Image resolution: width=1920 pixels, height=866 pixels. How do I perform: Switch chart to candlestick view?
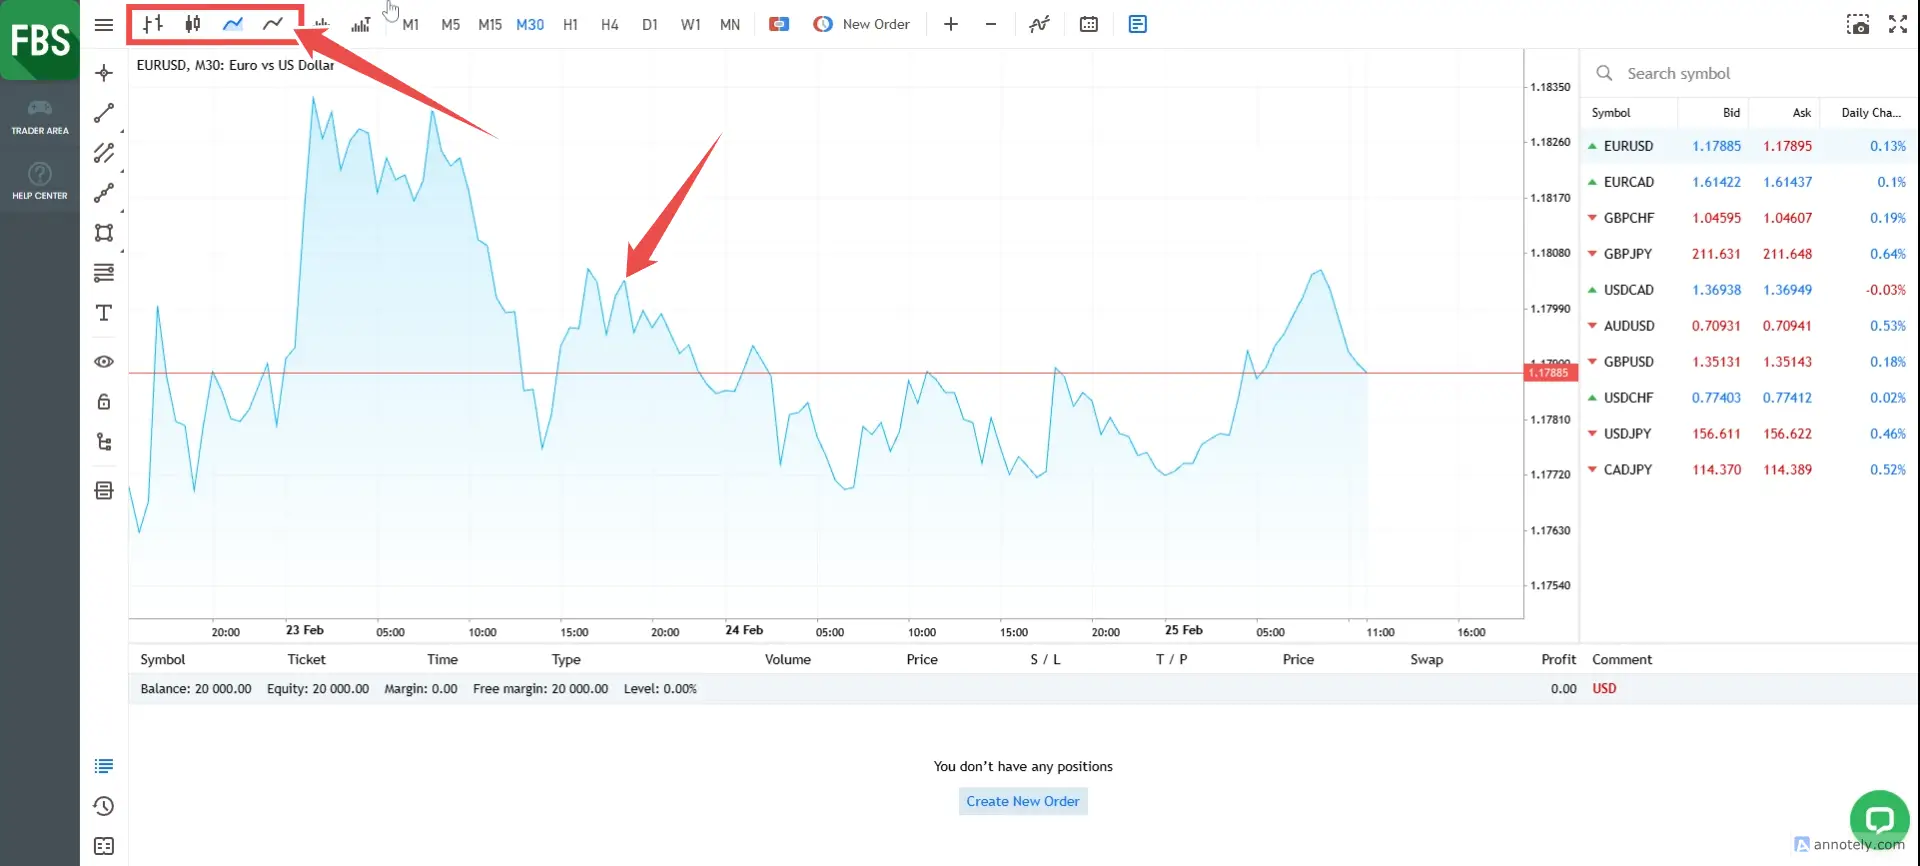(193, 24)
